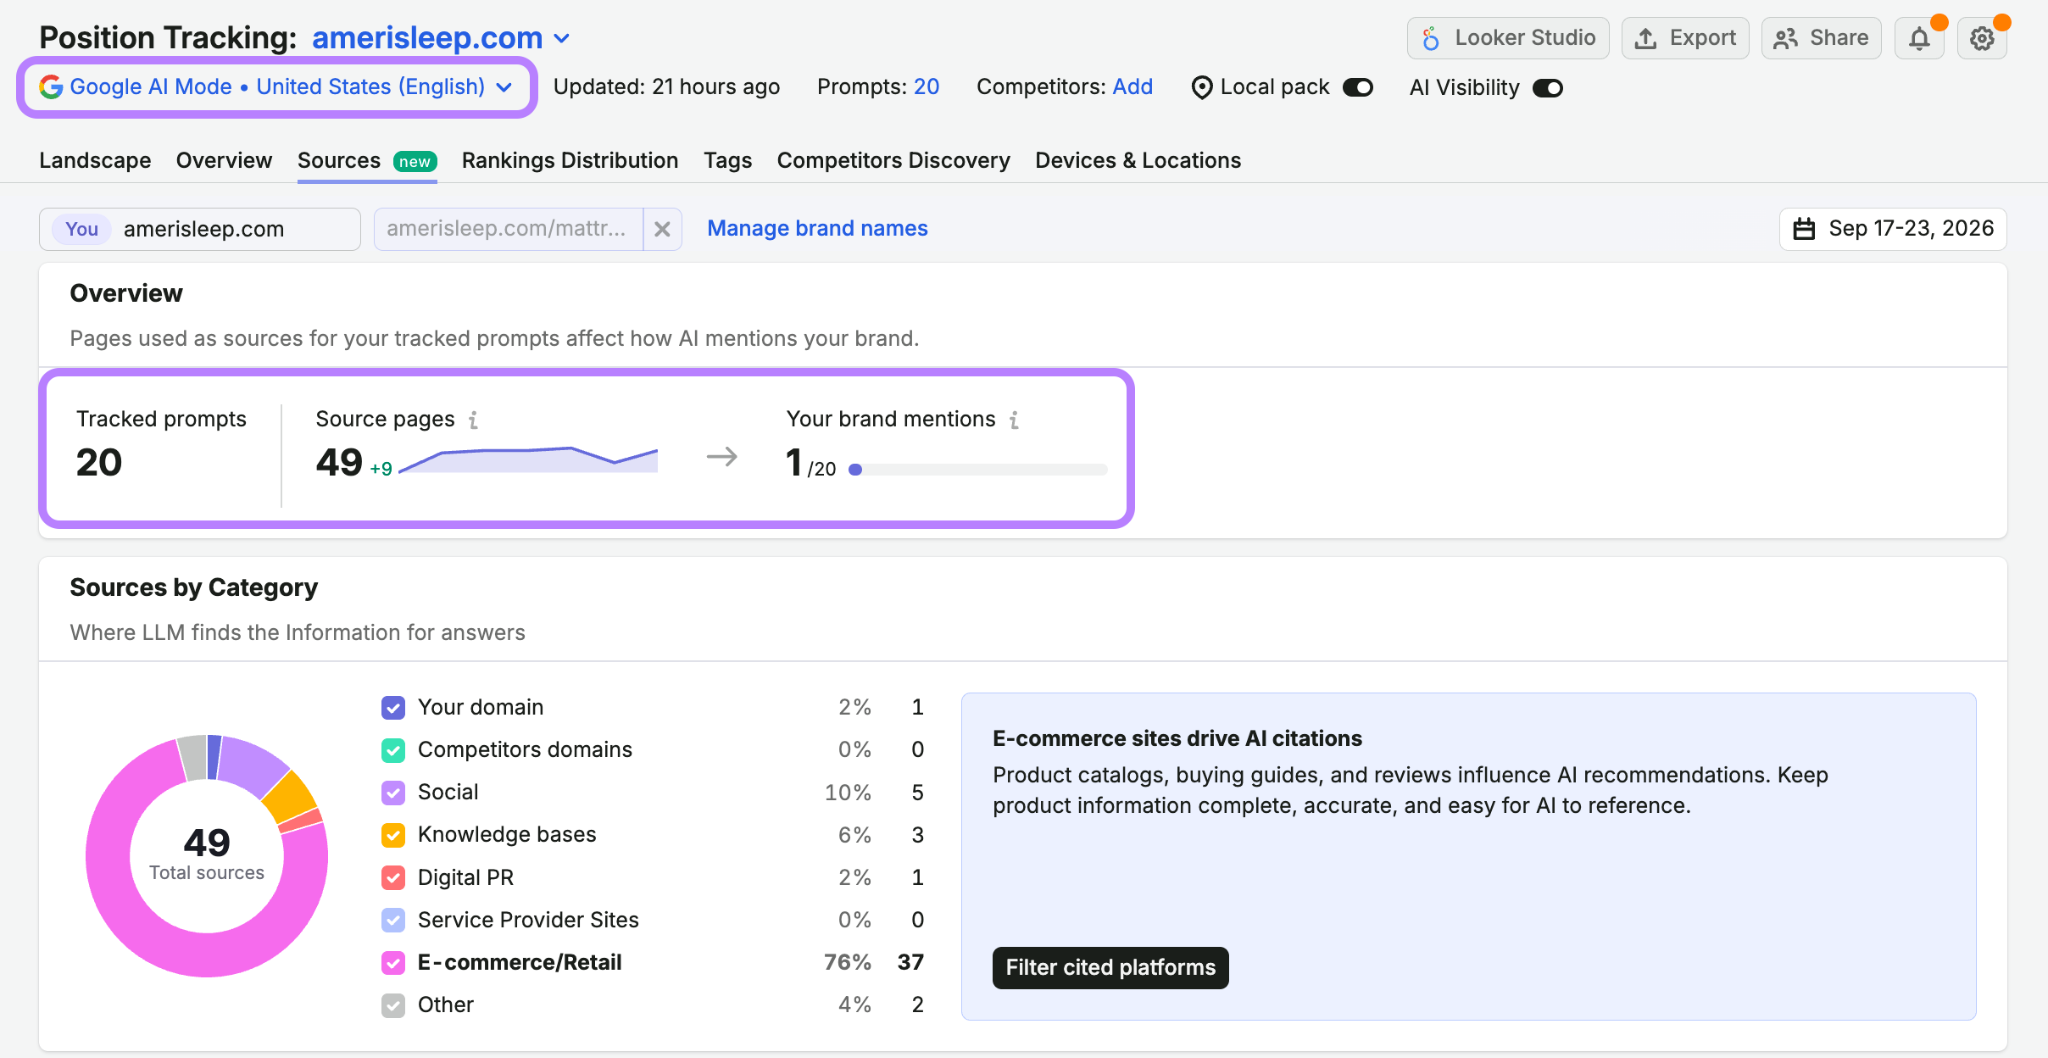Open the Tags tab

click(728, 161)
